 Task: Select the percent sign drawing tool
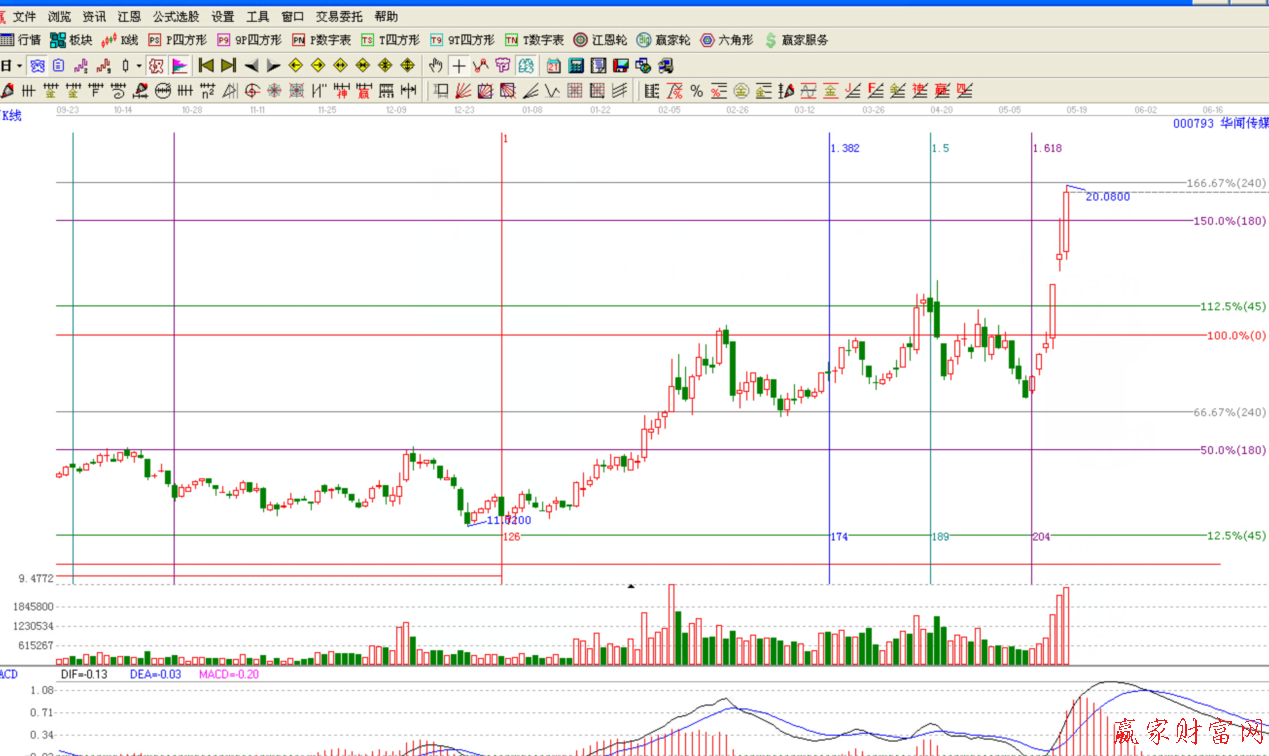696,92
